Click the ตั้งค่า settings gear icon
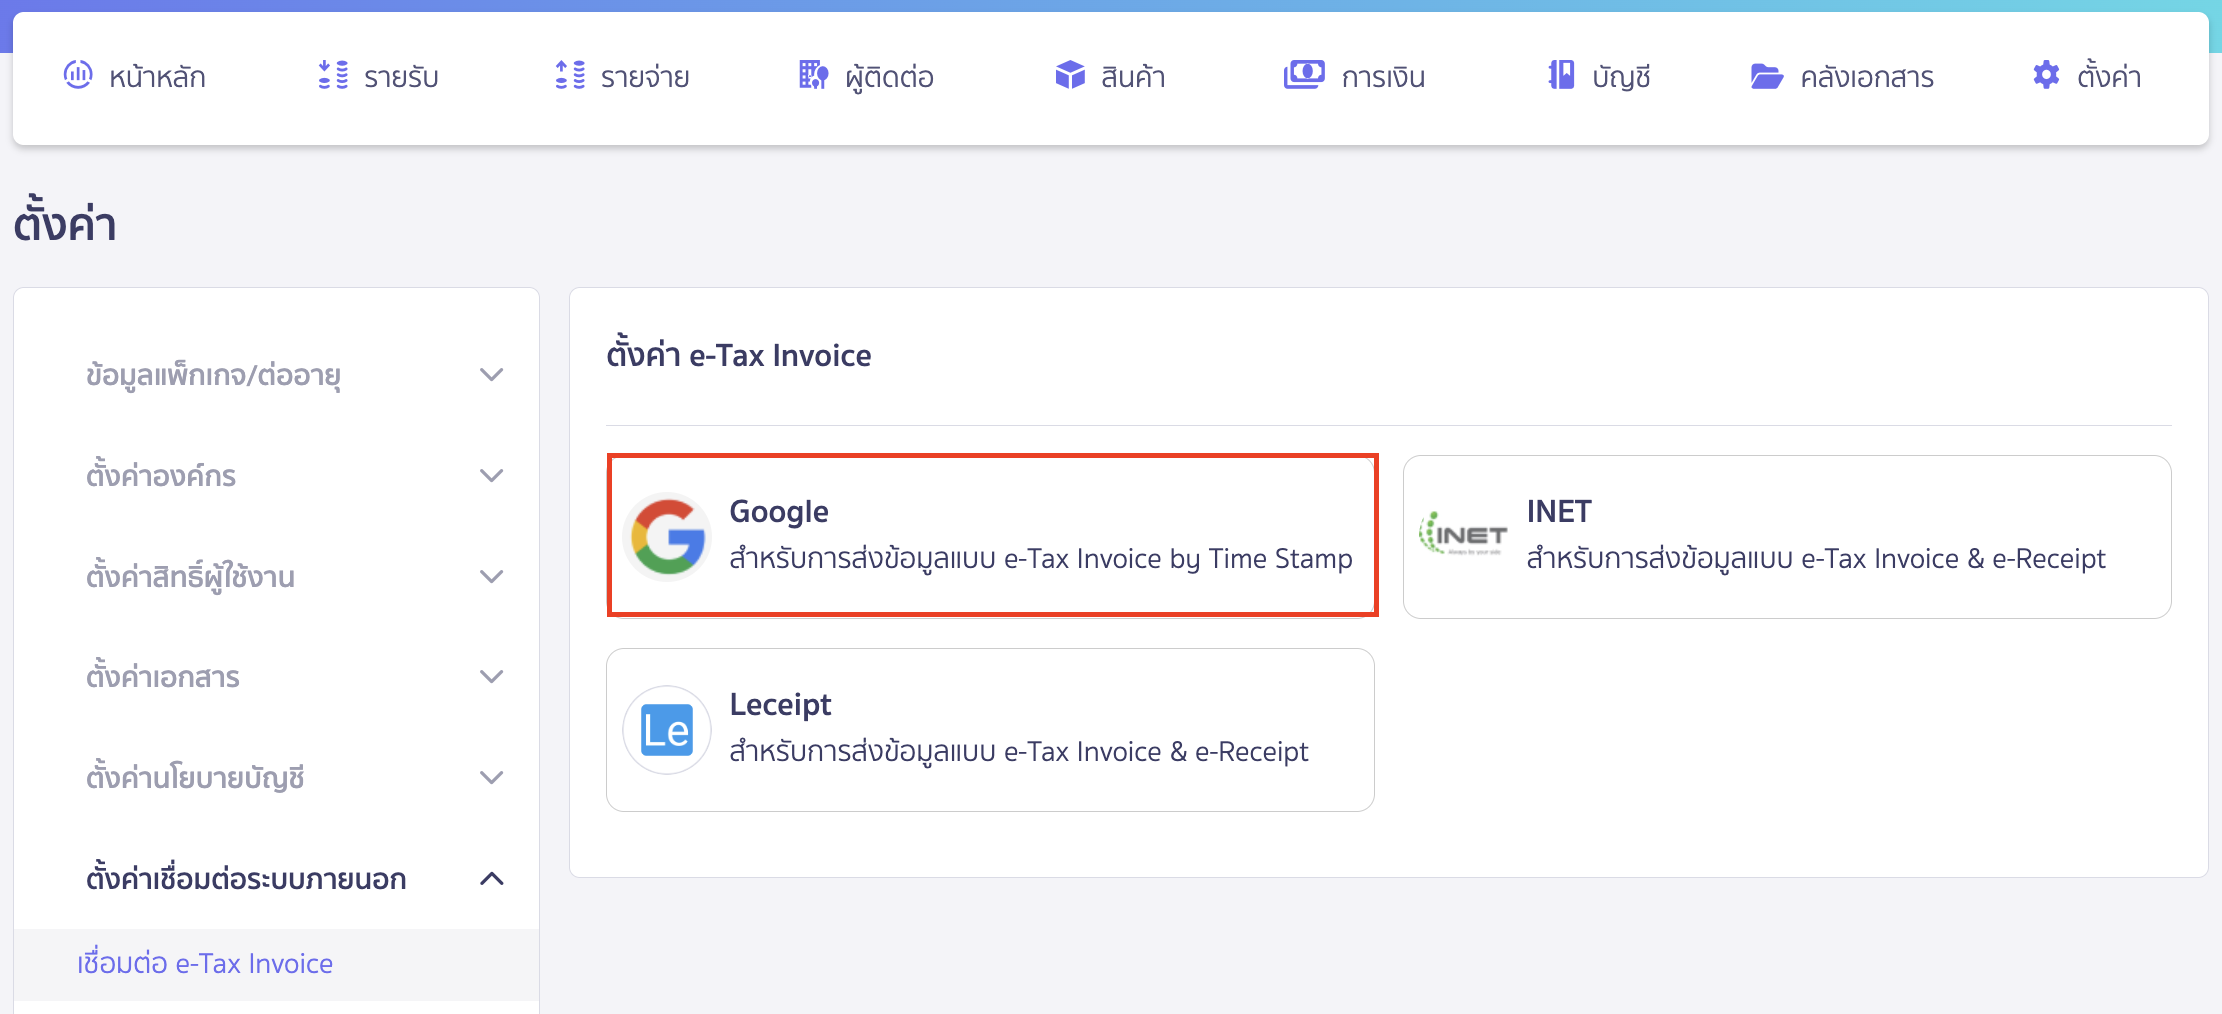This screenshot has height=1014, width=2222. click(x=2046, y=76)
